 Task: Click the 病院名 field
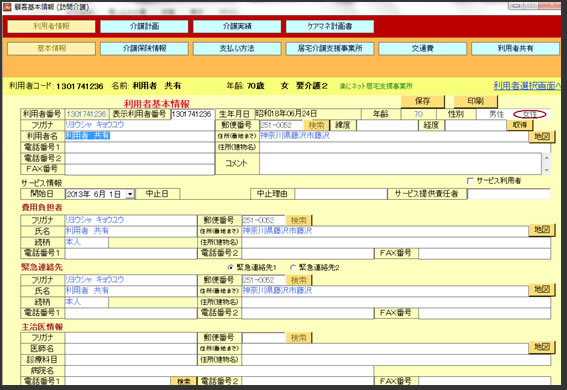pyautogui.click(x=219, y=371)
